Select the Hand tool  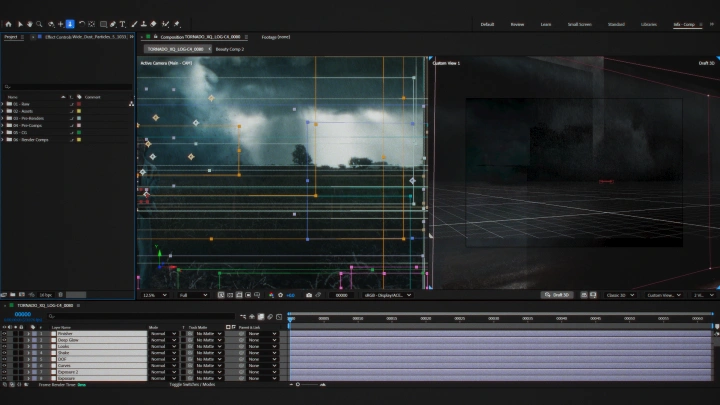[x=30, y=24]
